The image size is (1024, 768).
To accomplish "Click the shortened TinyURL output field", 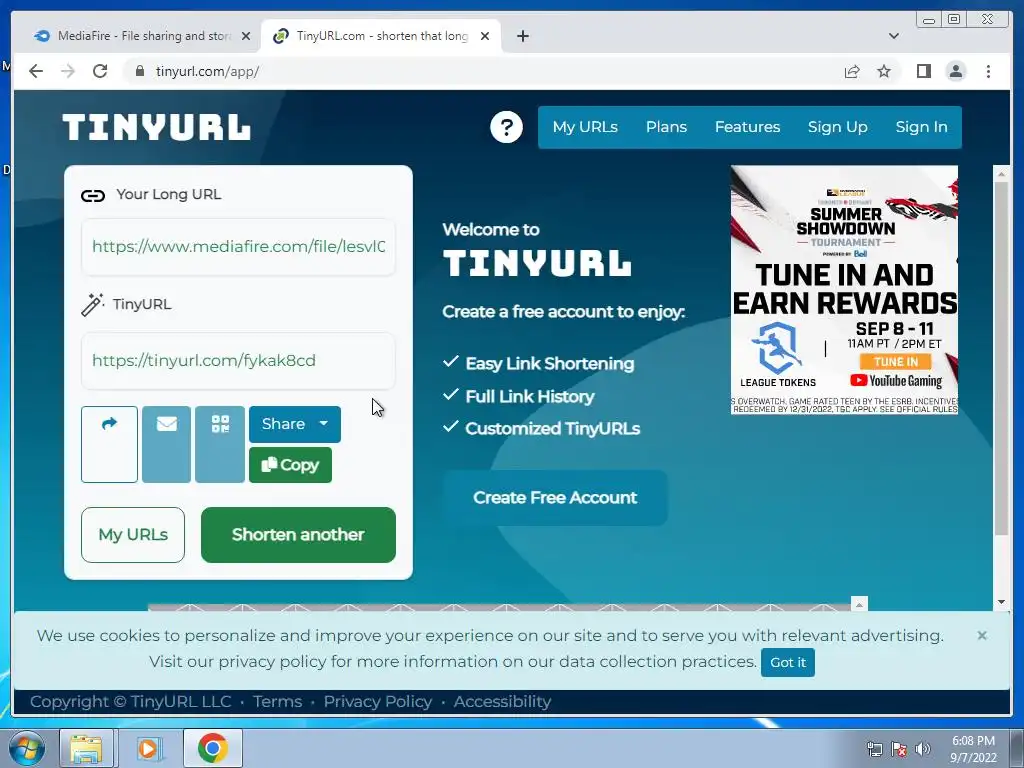I will (238, 360).
